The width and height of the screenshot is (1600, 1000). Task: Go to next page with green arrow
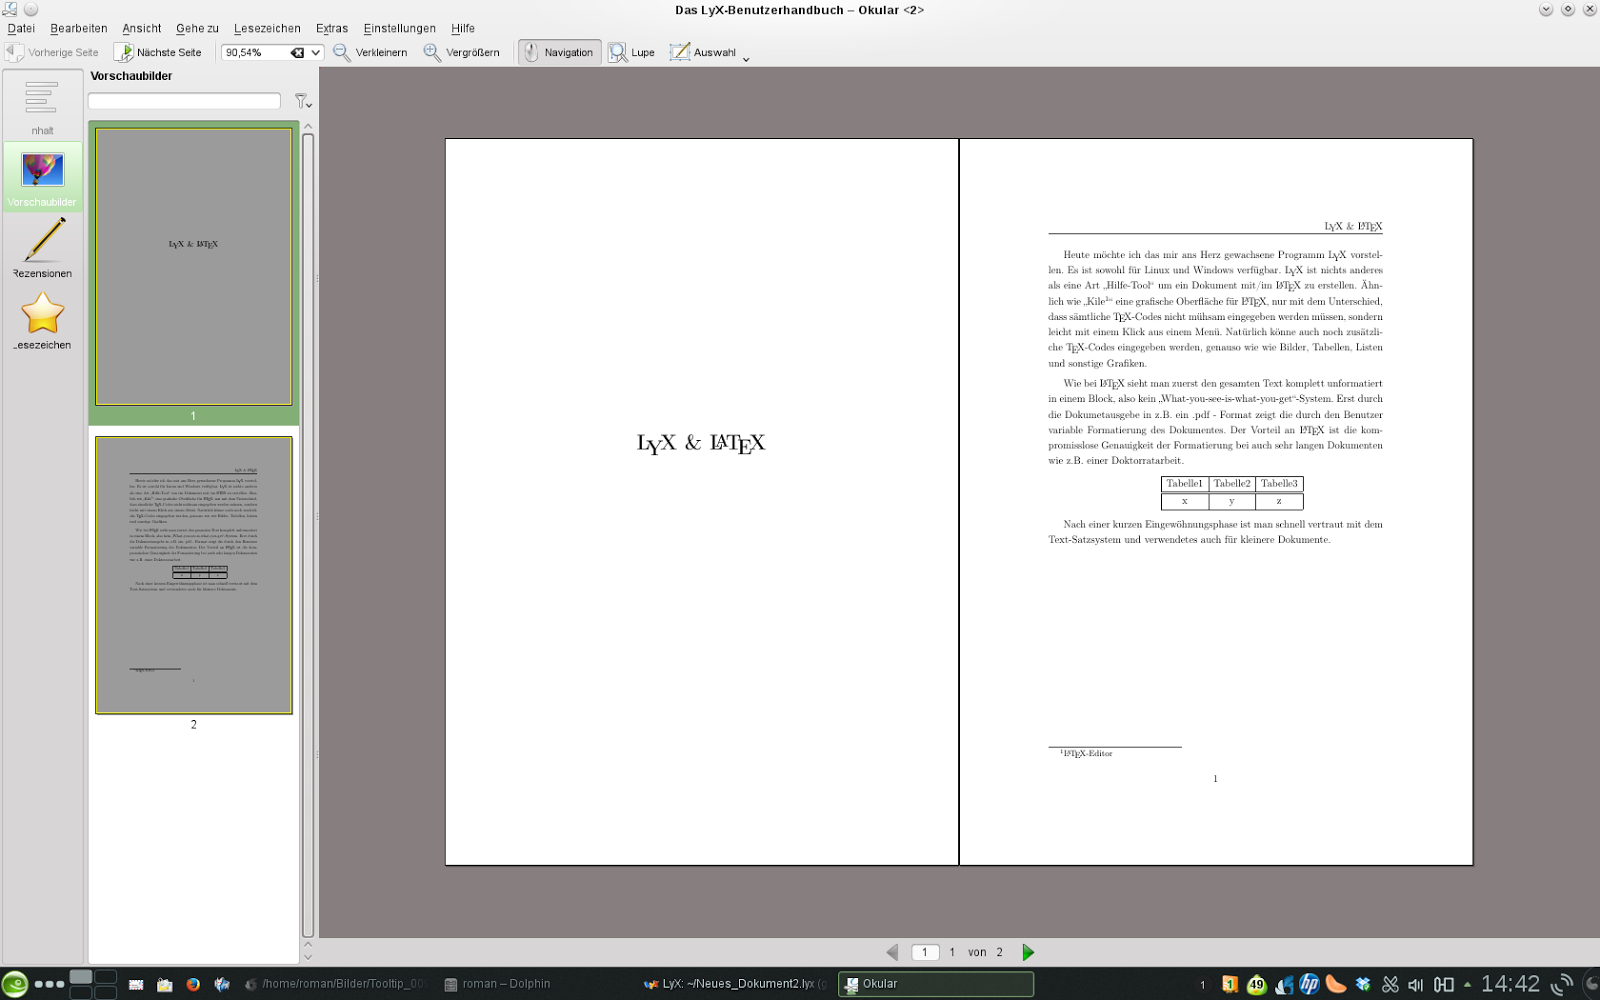[1028, 952]
